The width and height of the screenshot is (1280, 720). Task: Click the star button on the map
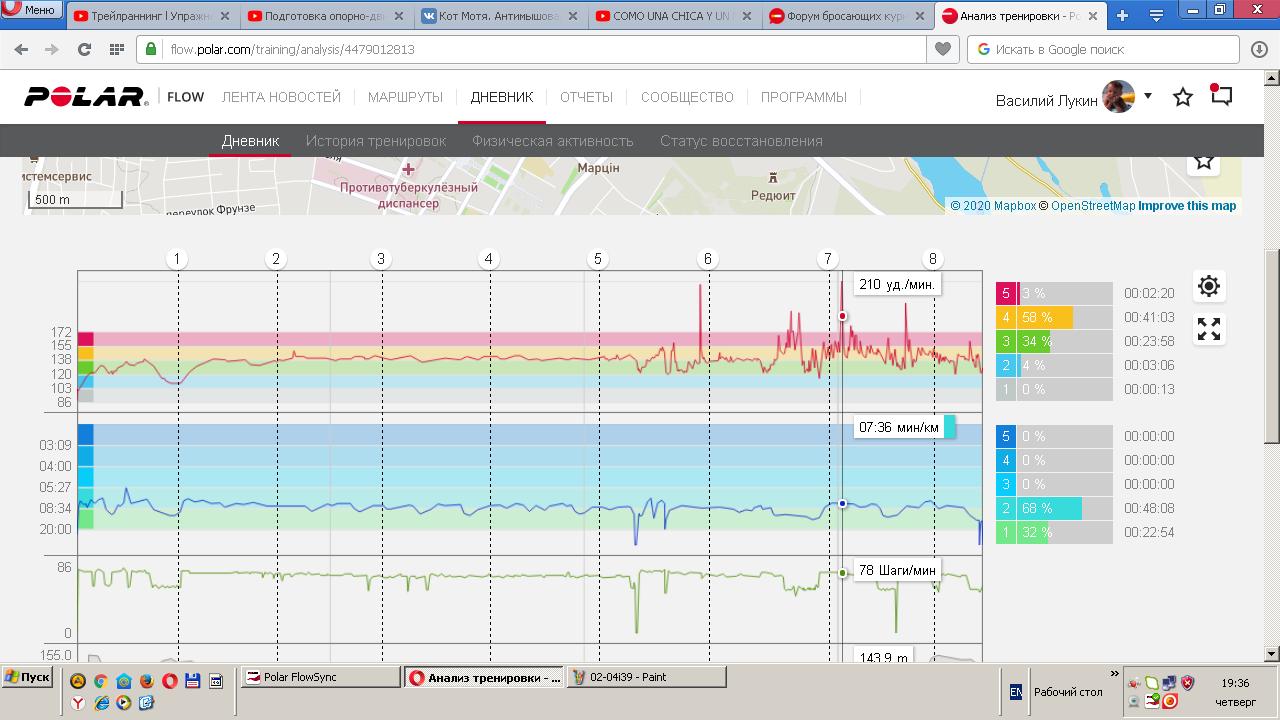click(1204, 162)
